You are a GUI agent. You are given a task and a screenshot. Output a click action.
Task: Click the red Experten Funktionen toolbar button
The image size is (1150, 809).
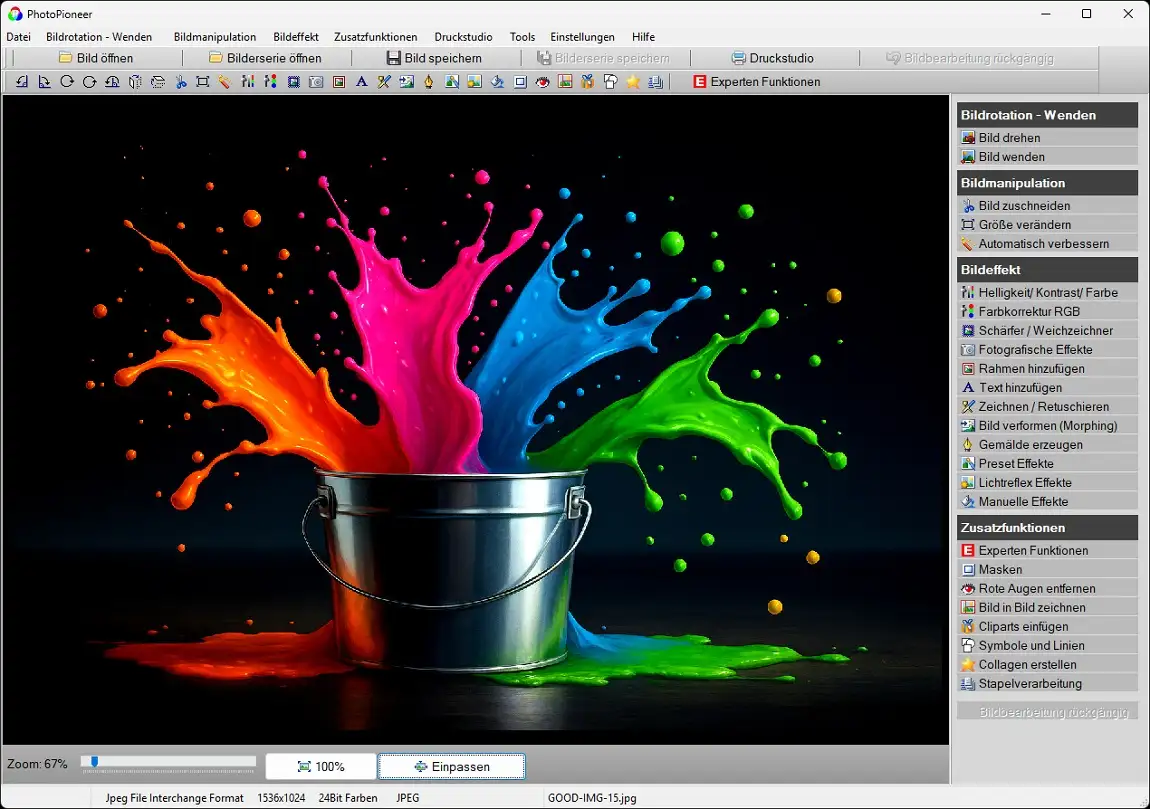coord(756,82)
